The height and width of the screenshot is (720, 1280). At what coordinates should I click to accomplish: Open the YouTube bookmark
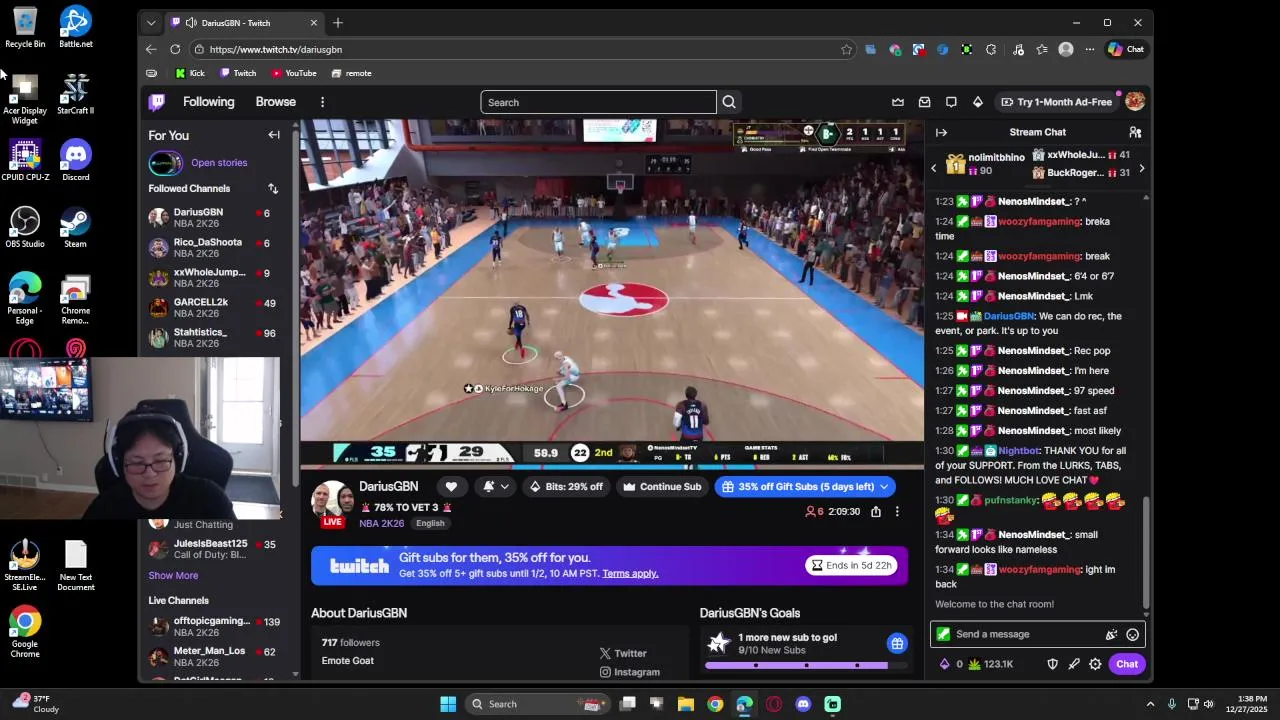(x=294, y=73)
